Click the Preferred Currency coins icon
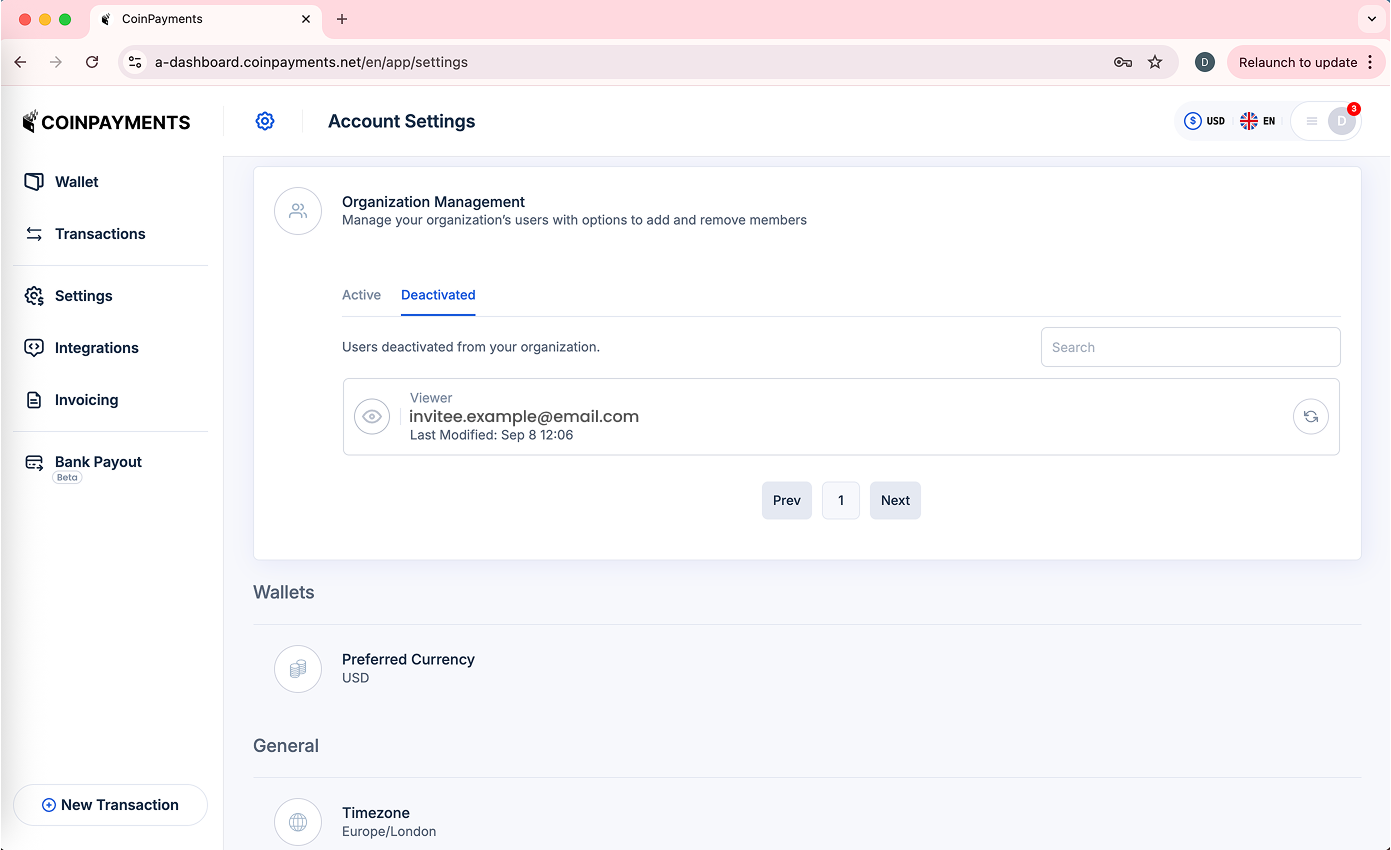 tap(298, 669)
